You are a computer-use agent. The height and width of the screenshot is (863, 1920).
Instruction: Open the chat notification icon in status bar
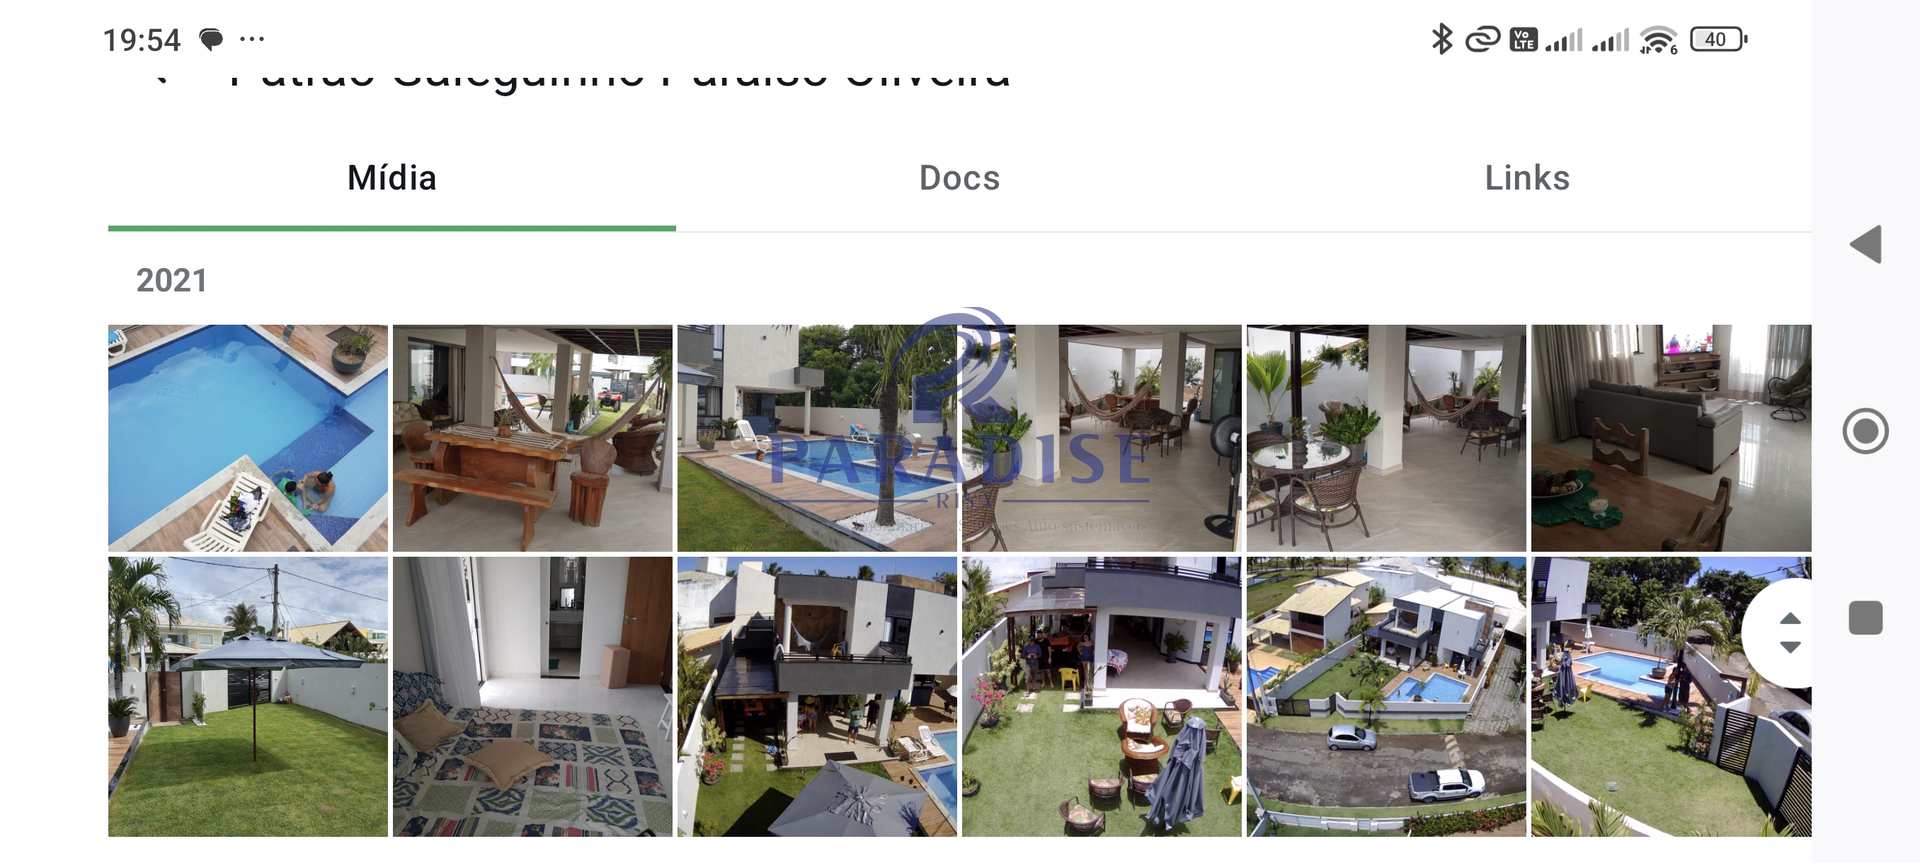coord(211,40)
